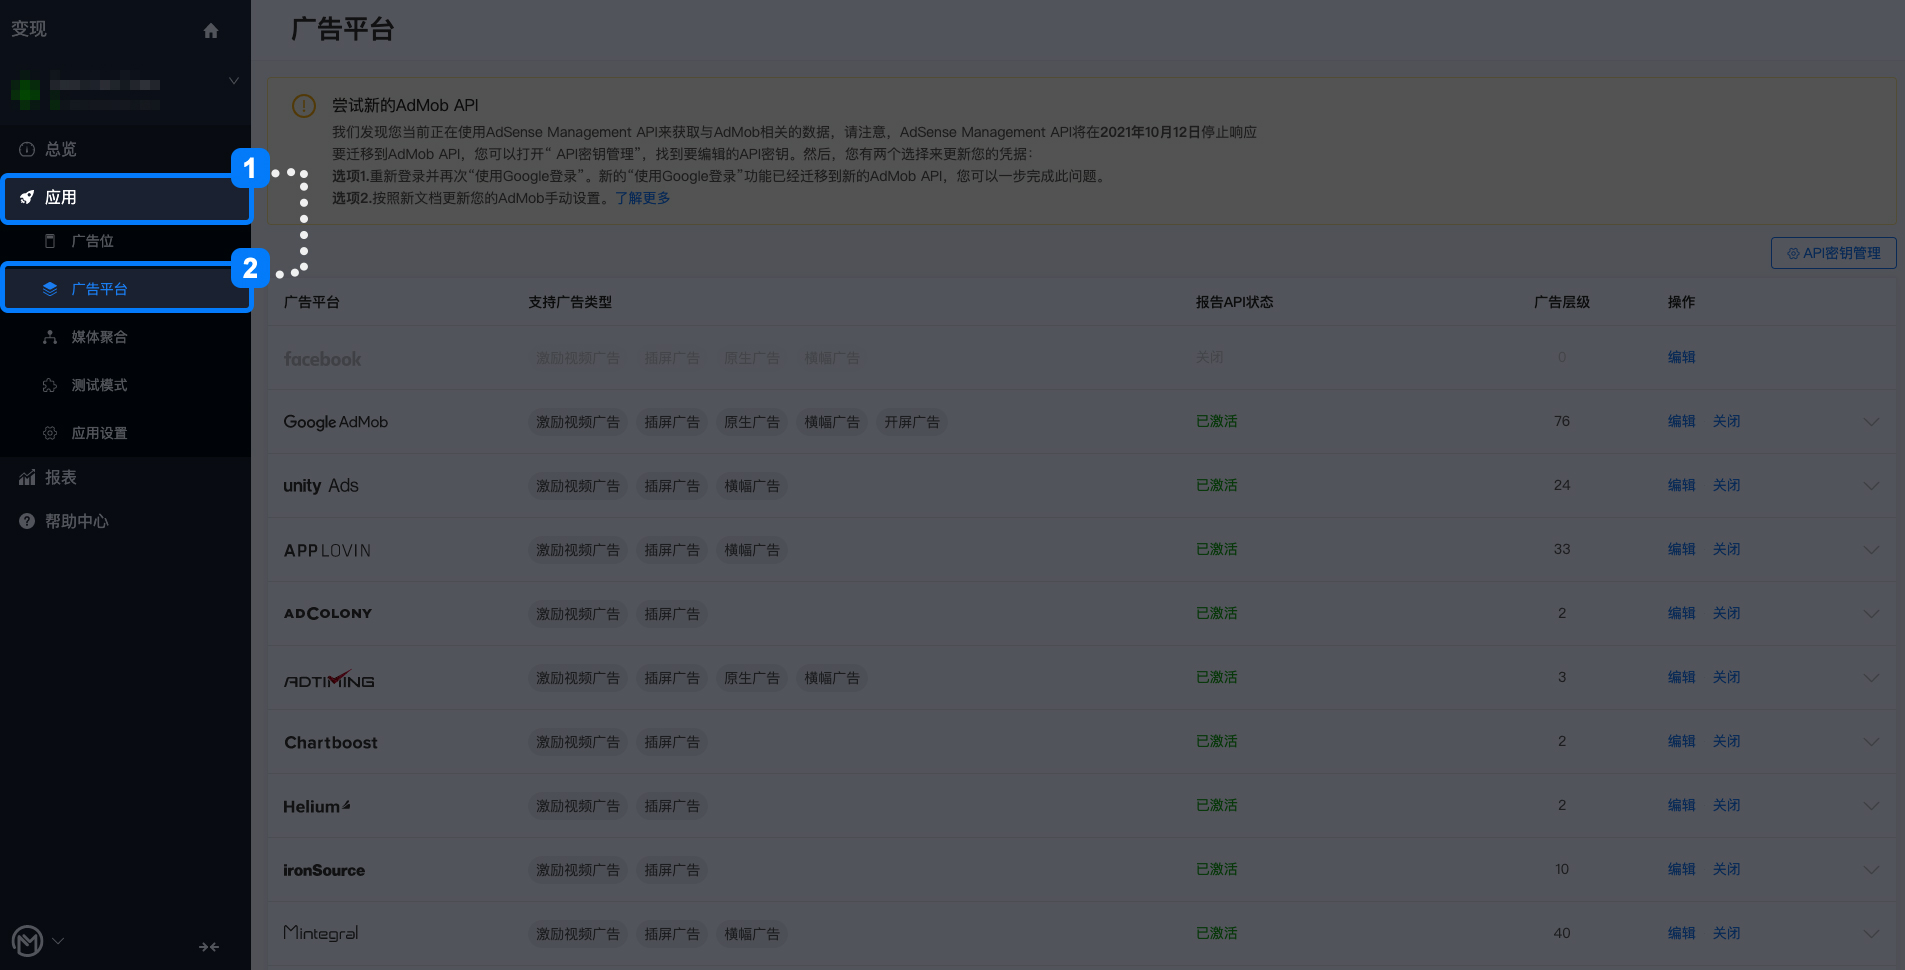Screen dimensions: 1905x970
Task: Go to home via the house icon
Action: click(211, 30)
